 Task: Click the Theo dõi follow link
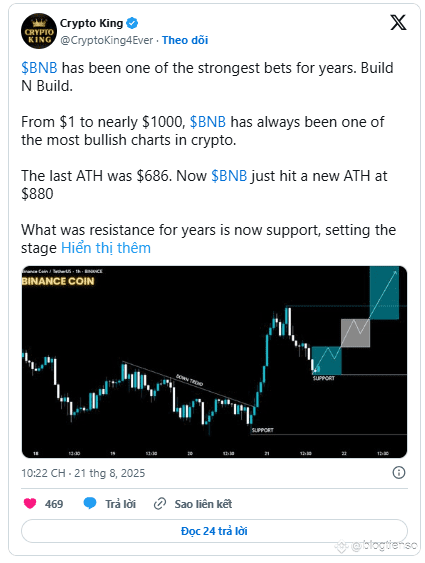click(x=185, y=40)
